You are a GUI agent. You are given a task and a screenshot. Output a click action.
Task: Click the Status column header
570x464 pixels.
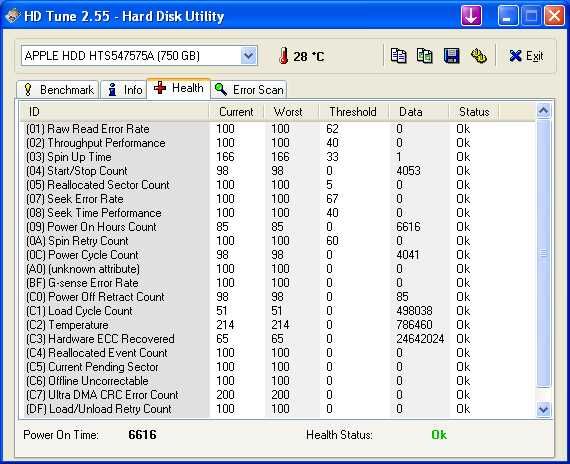[474, 112]
